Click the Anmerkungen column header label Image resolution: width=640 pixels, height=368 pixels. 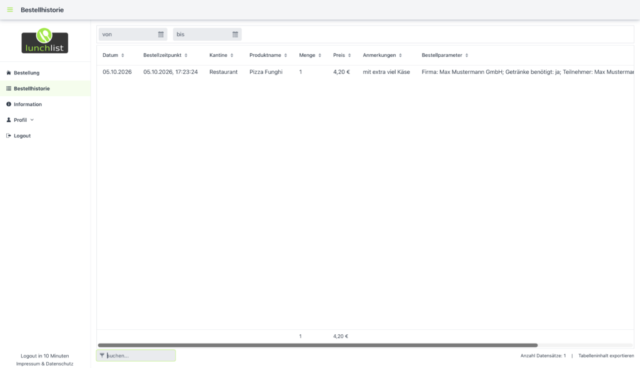[379, 55]
